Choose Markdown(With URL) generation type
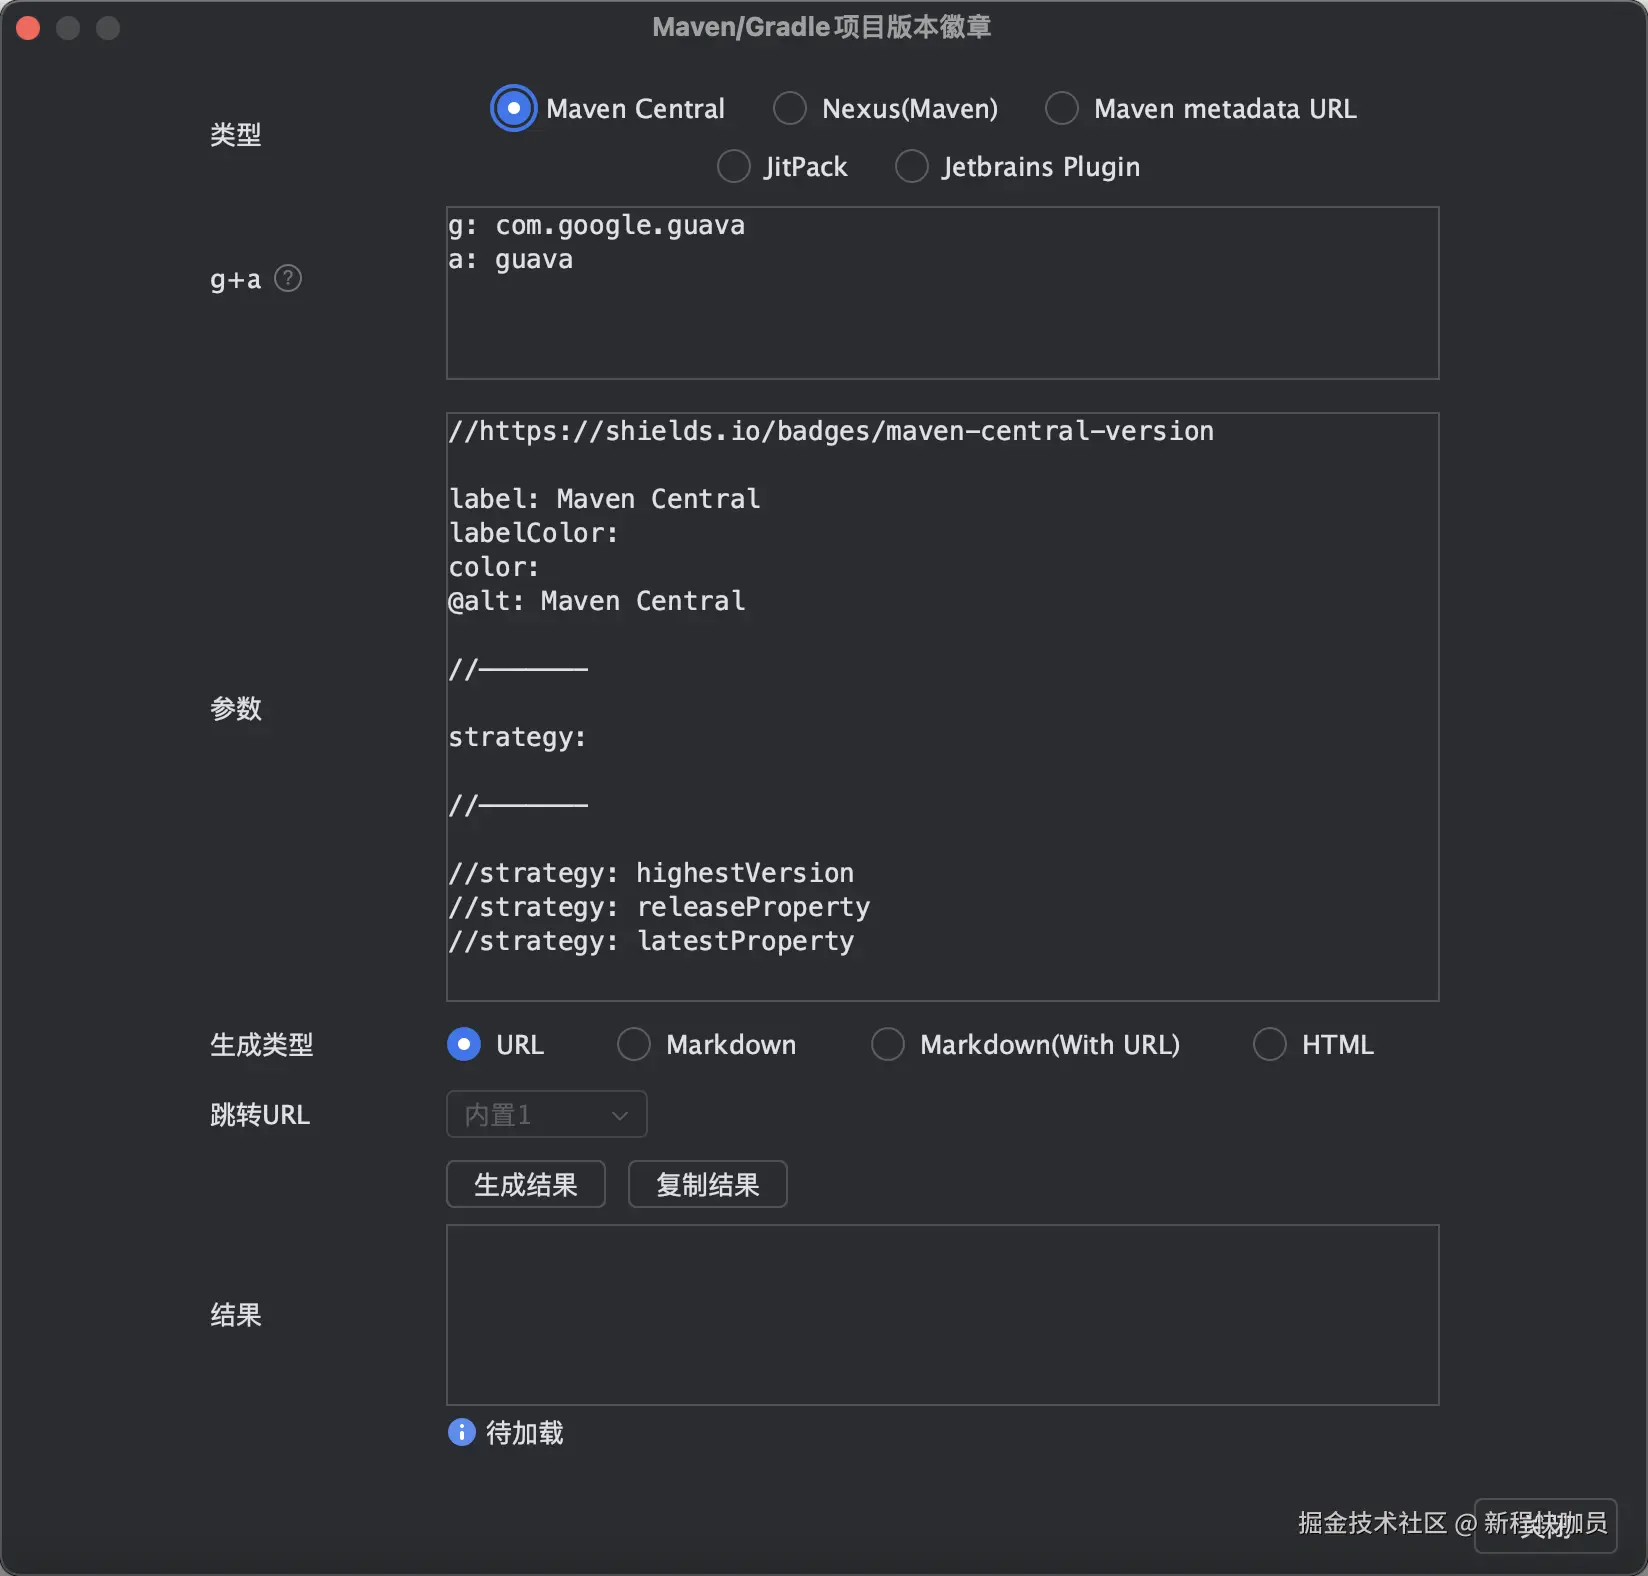 [x=887, y=1044]
